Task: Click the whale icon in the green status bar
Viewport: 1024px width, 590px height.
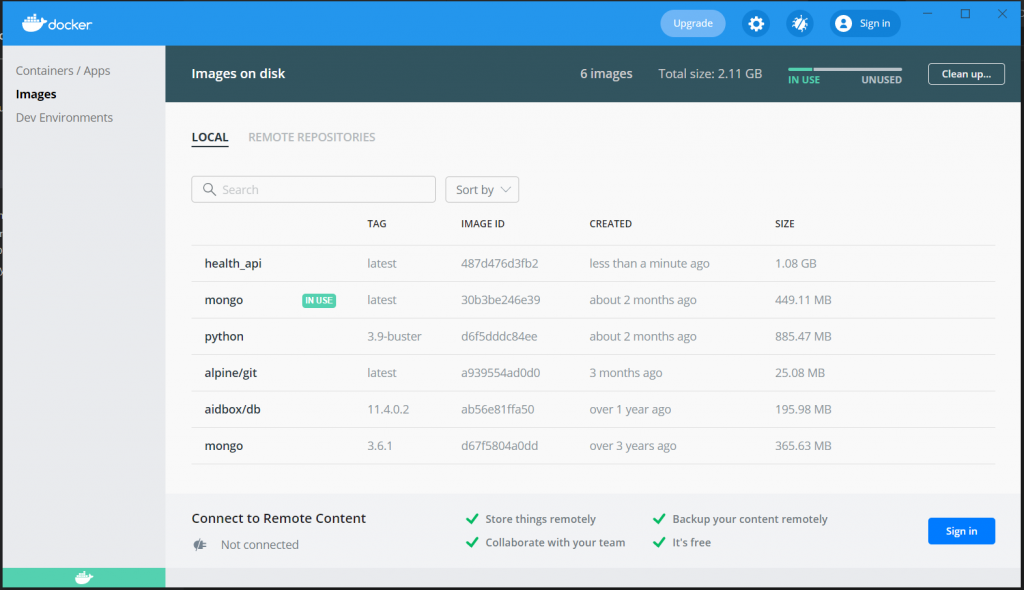Action: [84, 578]
